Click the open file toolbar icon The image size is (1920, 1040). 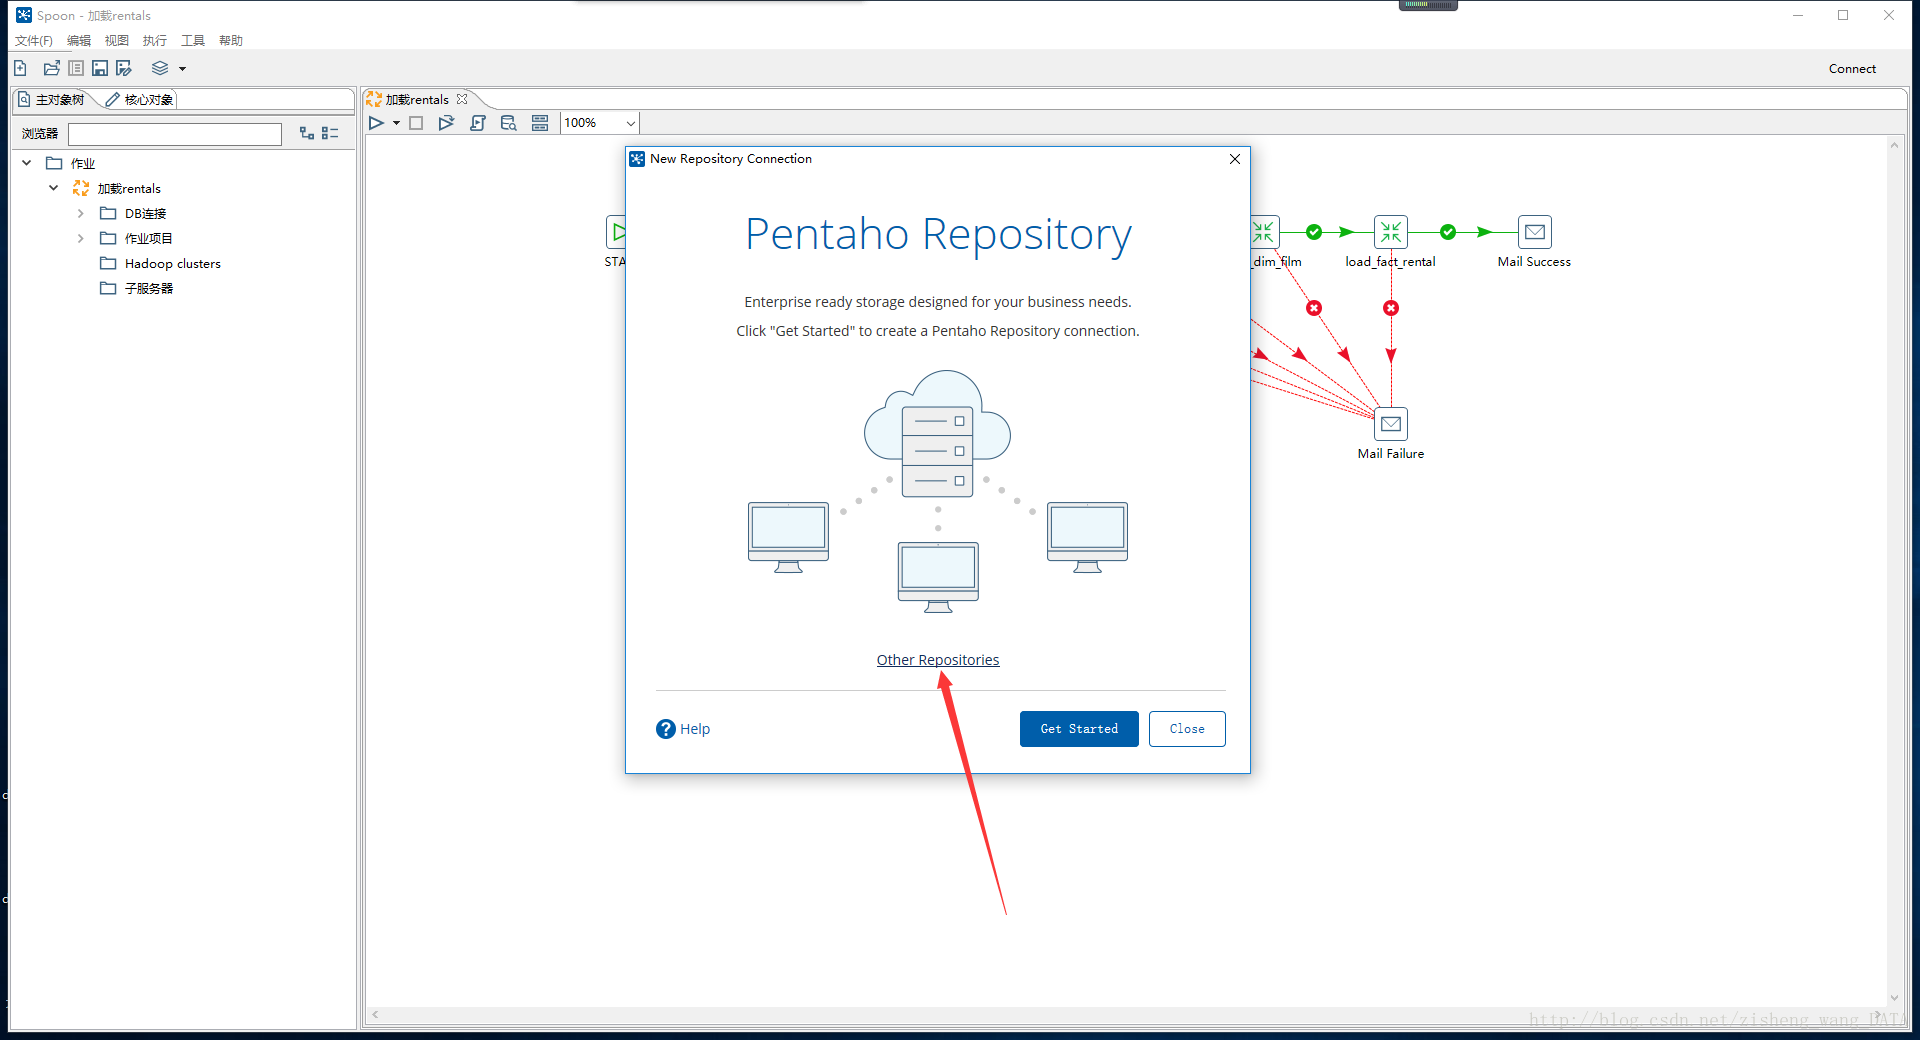pyautogui.click(x=51, y=68)
